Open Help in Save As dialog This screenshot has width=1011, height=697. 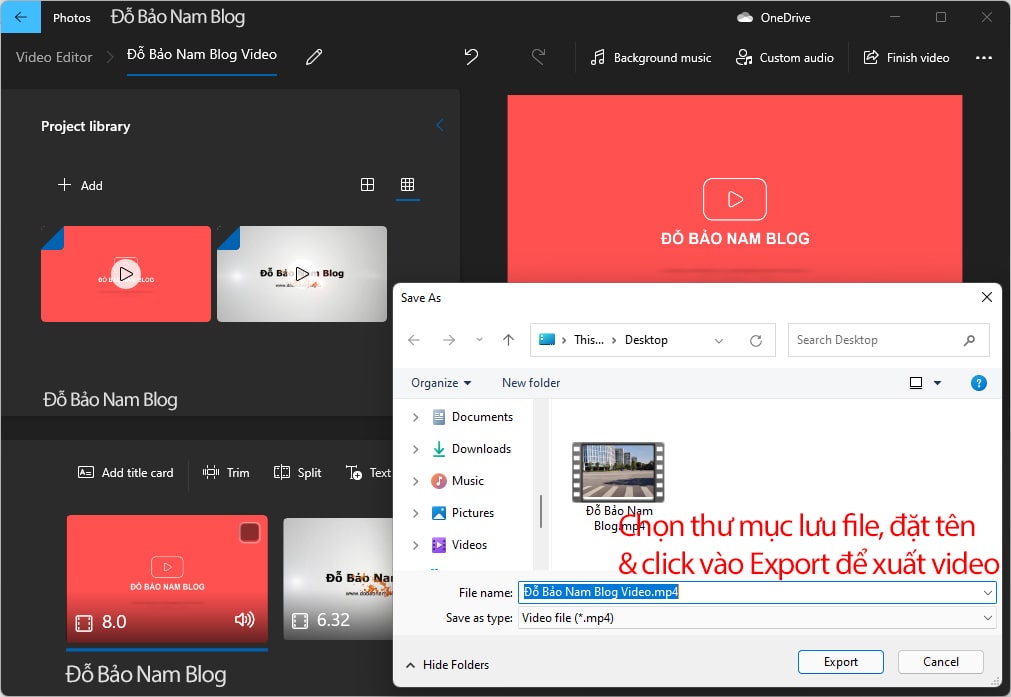(978, 383)
